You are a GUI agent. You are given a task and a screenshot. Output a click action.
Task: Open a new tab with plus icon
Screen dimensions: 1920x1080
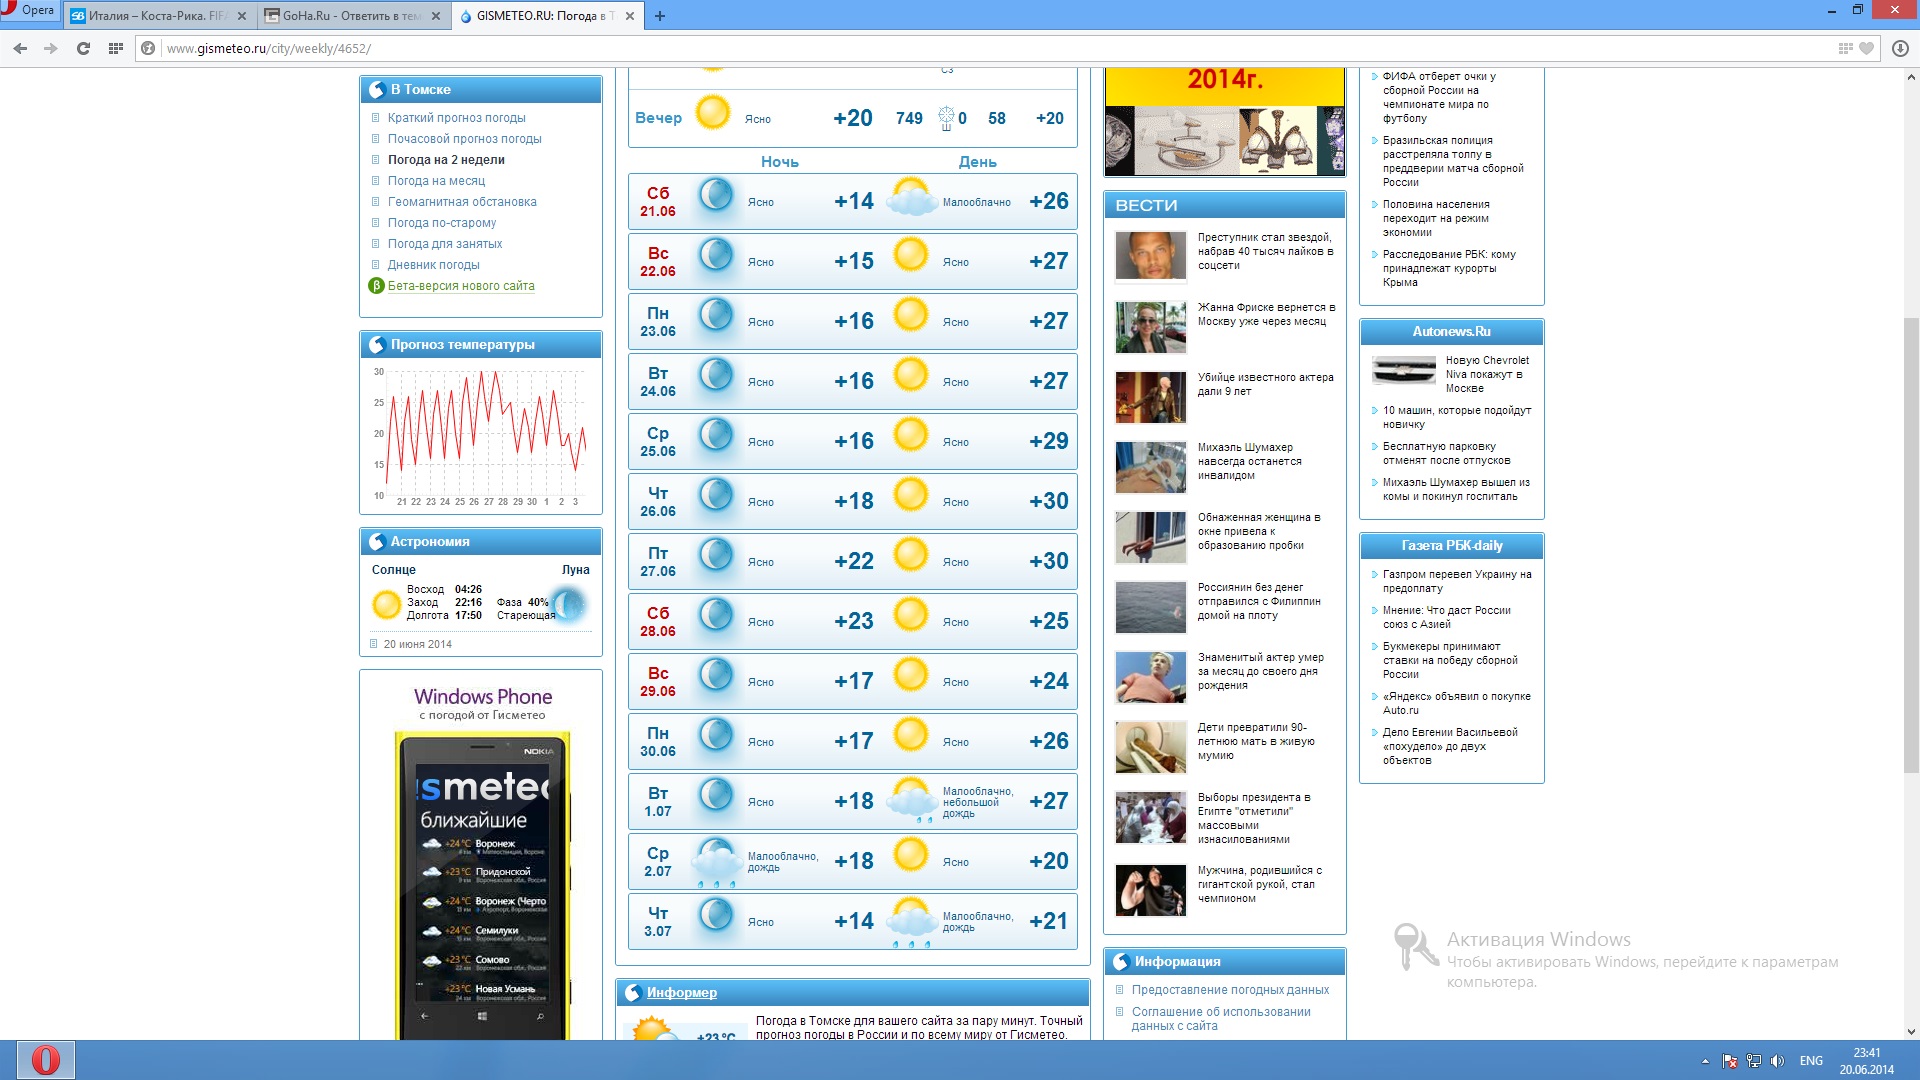tap(660, 16)
